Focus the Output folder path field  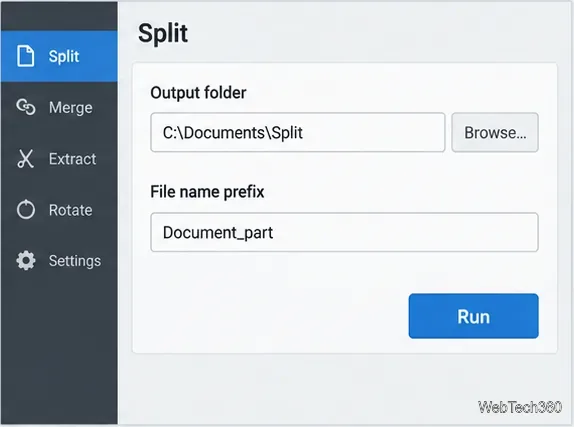tap(298, 132)
